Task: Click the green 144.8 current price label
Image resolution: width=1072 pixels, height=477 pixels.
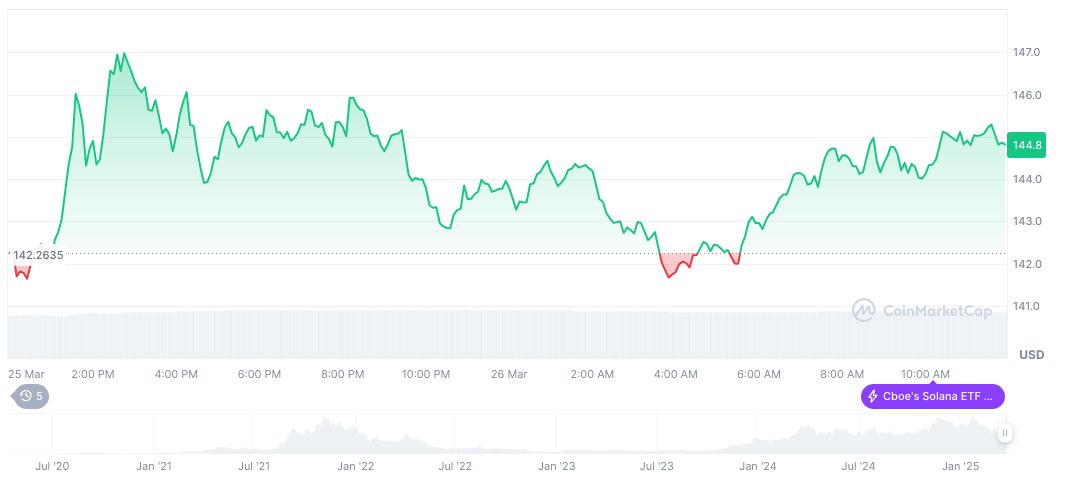Action: [x=1027, y=145]
